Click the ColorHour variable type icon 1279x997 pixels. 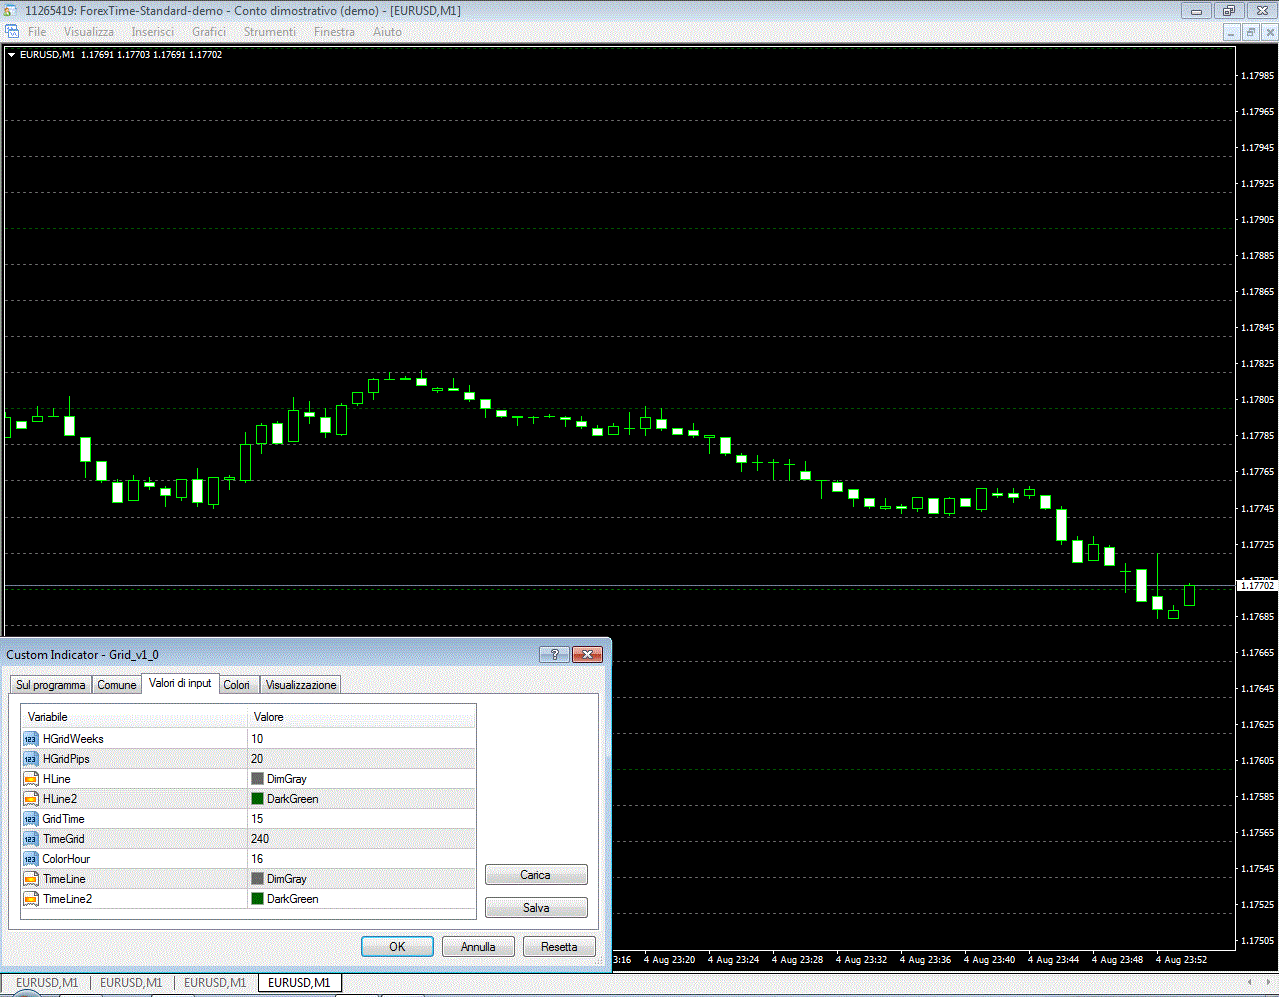point(31,859)
